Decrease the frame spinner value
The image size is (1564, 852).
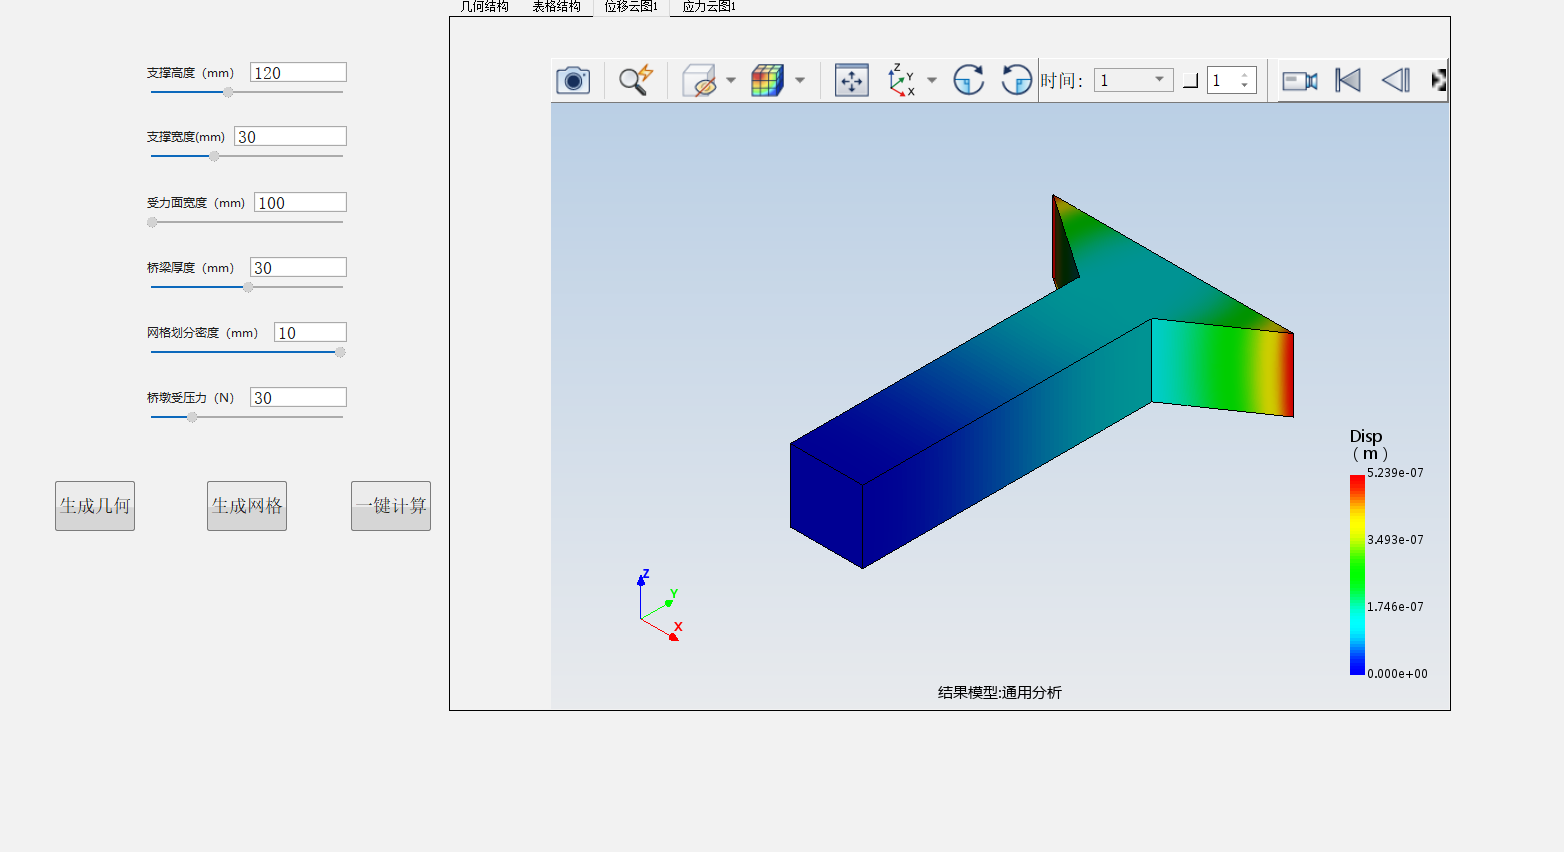click(1244, 86)
